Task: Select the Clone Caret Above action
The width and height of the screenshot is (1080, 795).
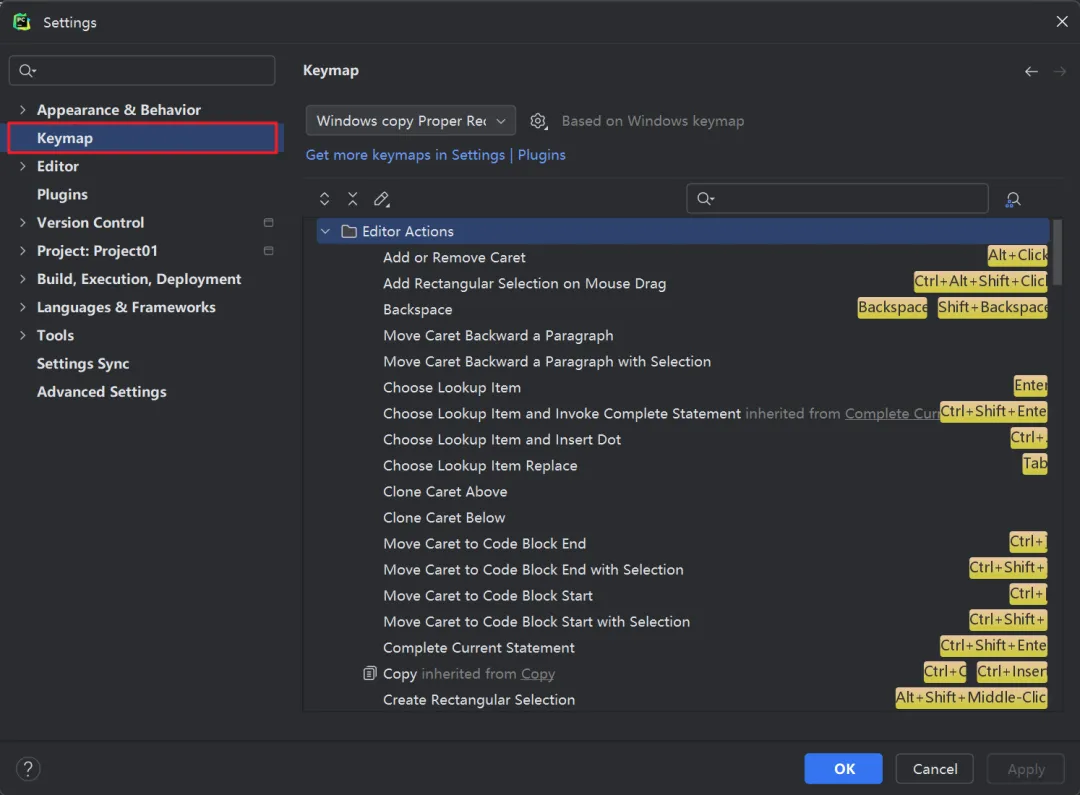Action: [445, 492]
